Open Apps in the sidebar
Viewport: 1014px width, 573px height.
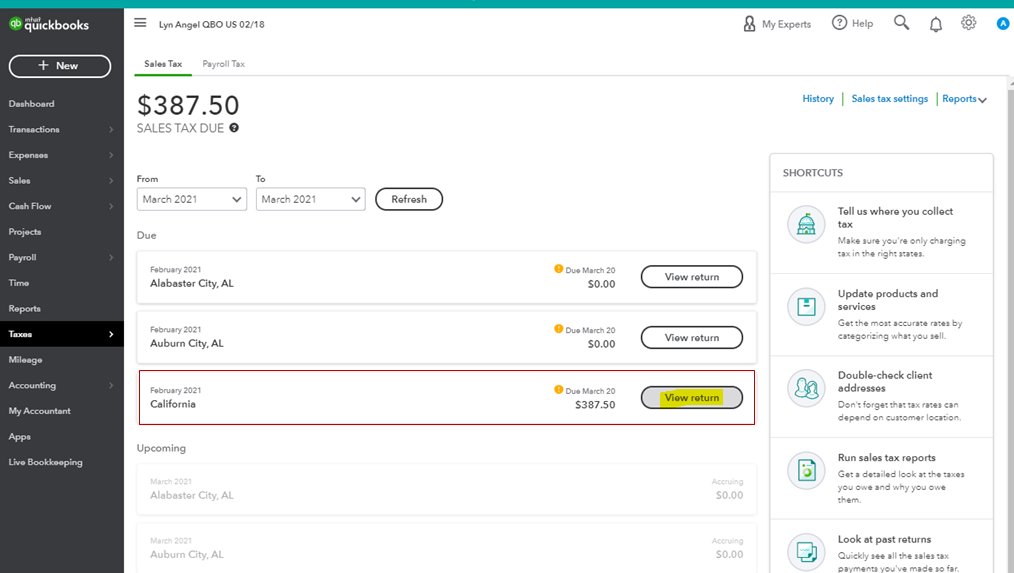pos(19,437)
